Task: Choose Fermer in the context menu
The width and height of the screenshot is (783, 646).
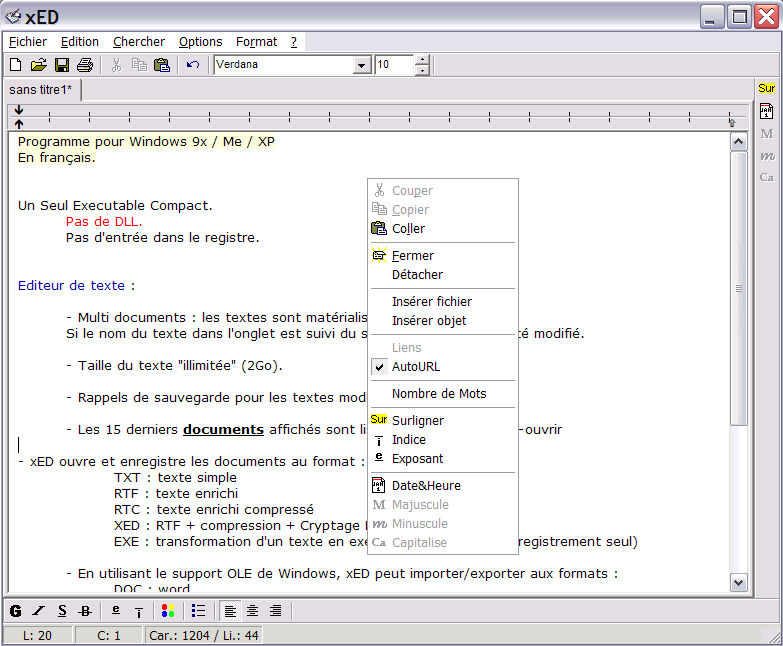Action: 442,256
